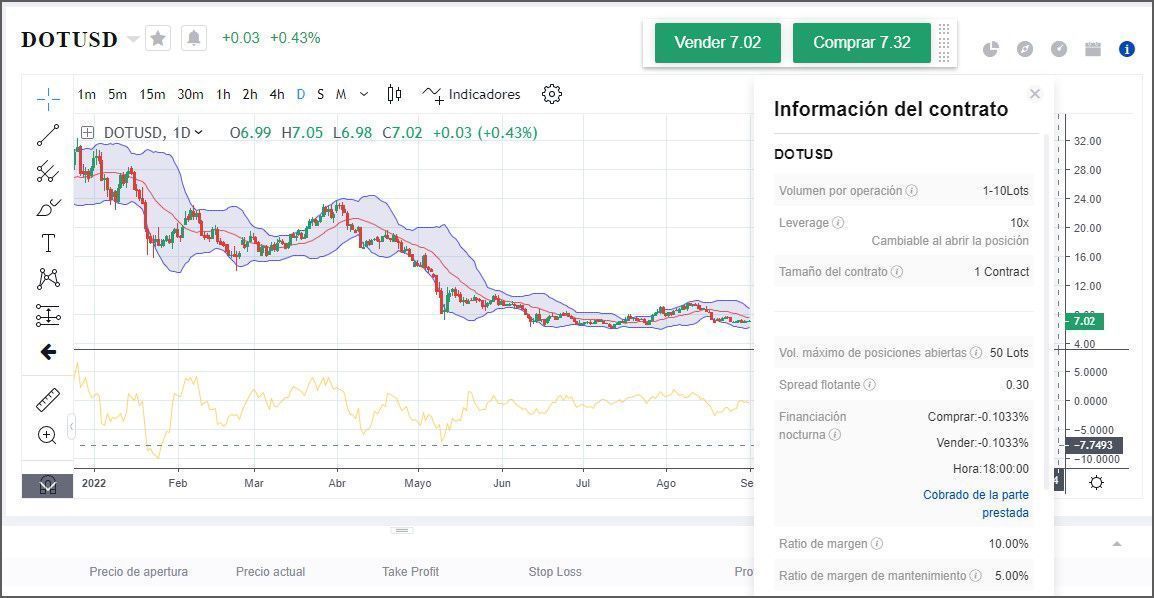Close the Información del contrato panel
Image resolution: width=1154 pixels, height=598 pixels.
(x=1035, y=94)
